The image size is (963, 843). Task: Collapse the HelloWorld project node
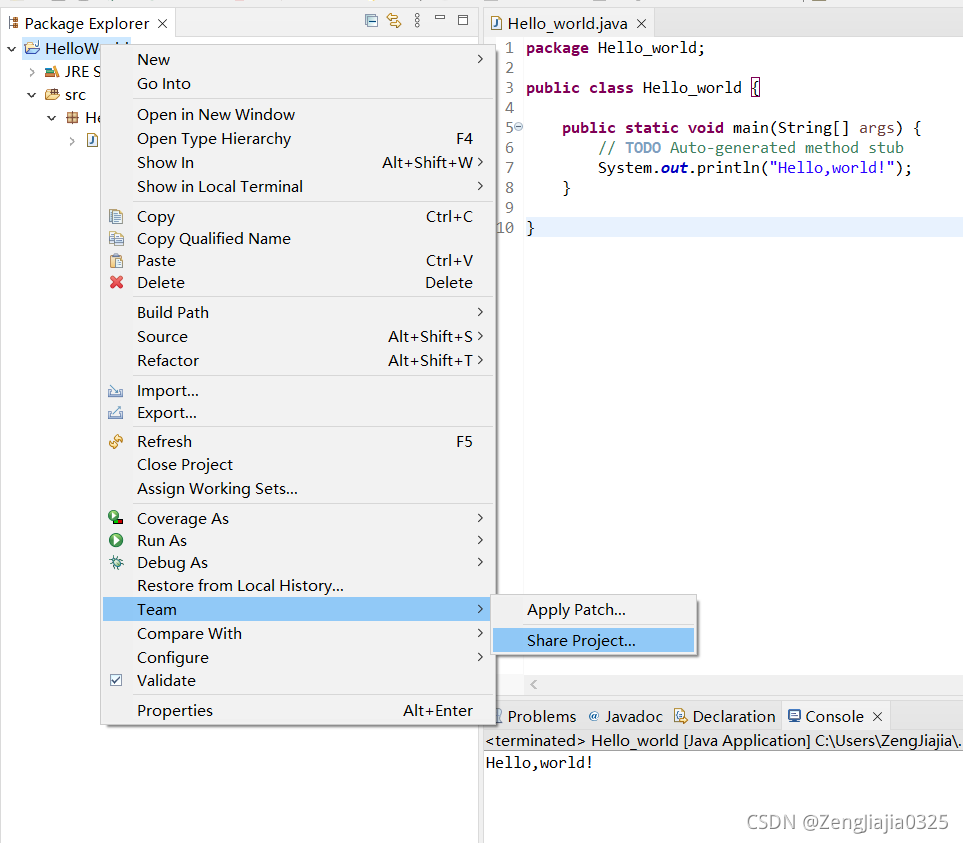[10, 48]
